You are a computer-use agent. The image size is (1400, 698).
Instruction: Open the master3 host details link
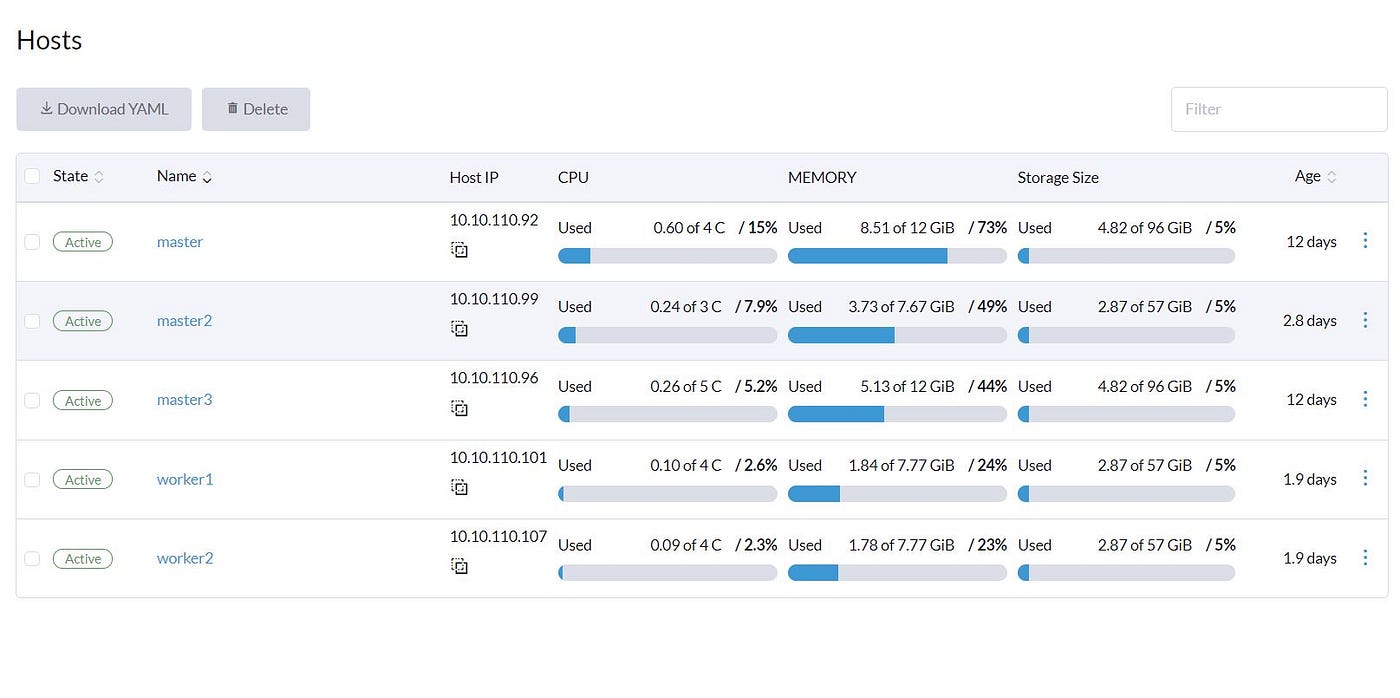pos(184,399)
